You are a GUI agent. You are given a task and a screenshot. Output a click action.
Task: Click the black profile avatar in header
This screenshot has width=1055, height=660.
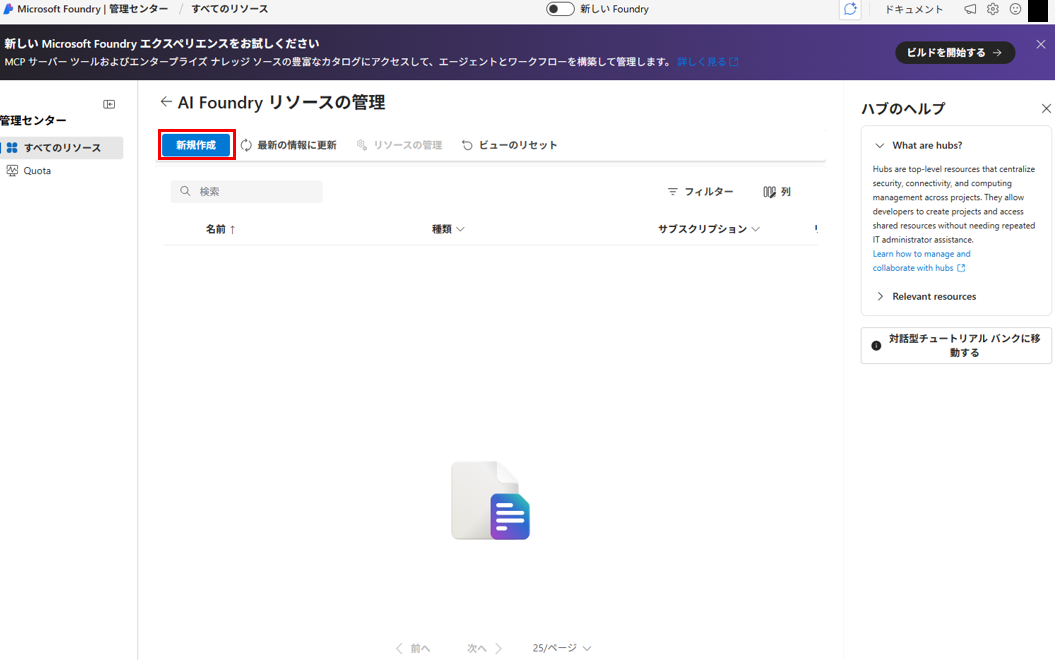pos(1038,11)
